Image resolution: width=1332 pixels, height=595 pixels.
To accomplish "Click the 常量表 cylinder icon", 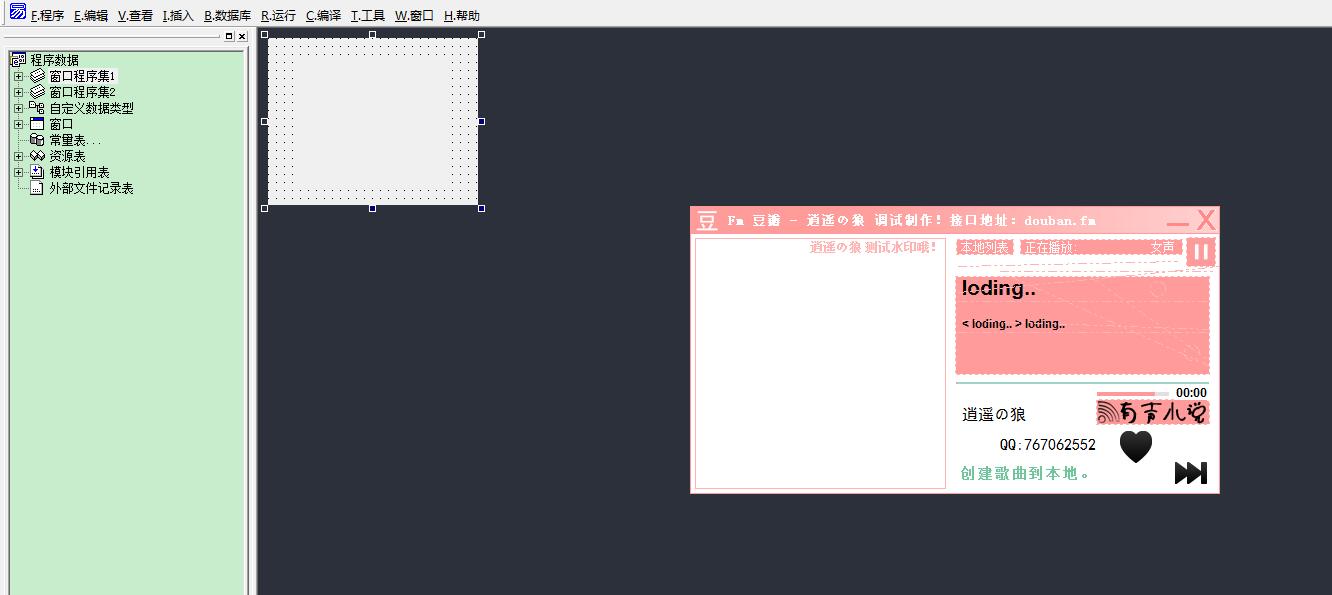I will click(x=37, y=140).
